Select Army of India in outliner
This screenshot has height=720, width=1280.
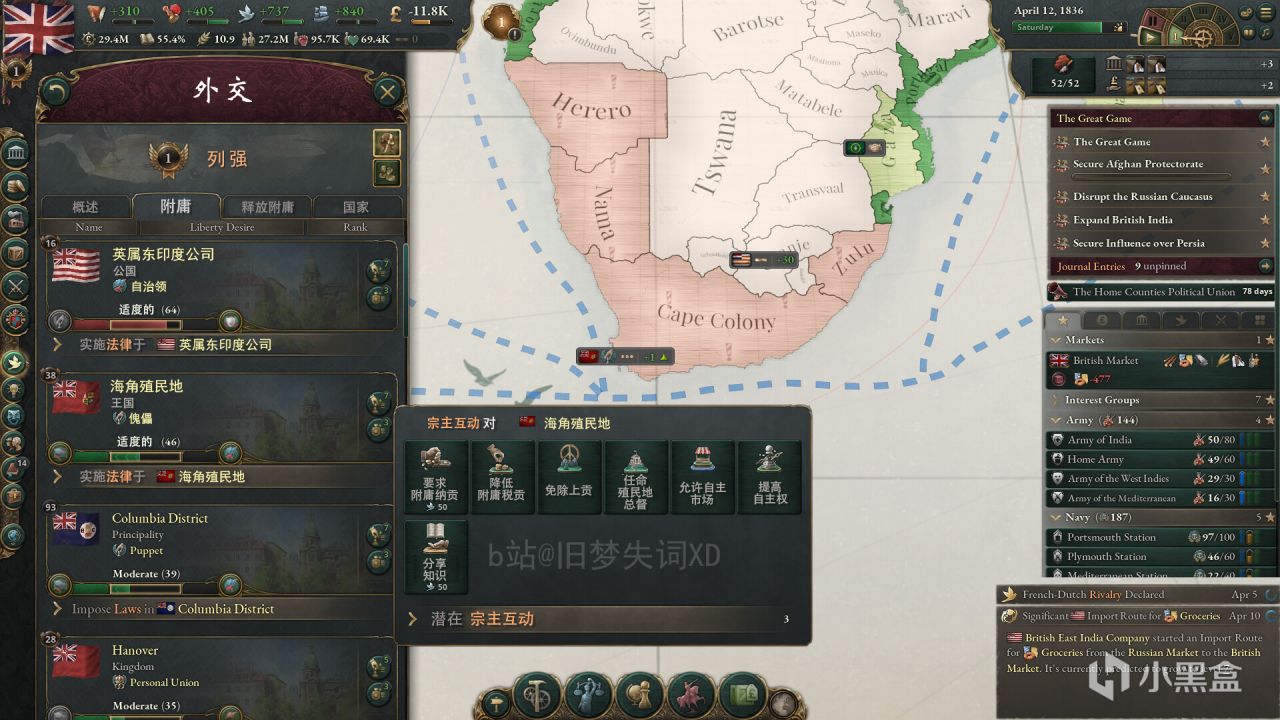coord(1100,440)
